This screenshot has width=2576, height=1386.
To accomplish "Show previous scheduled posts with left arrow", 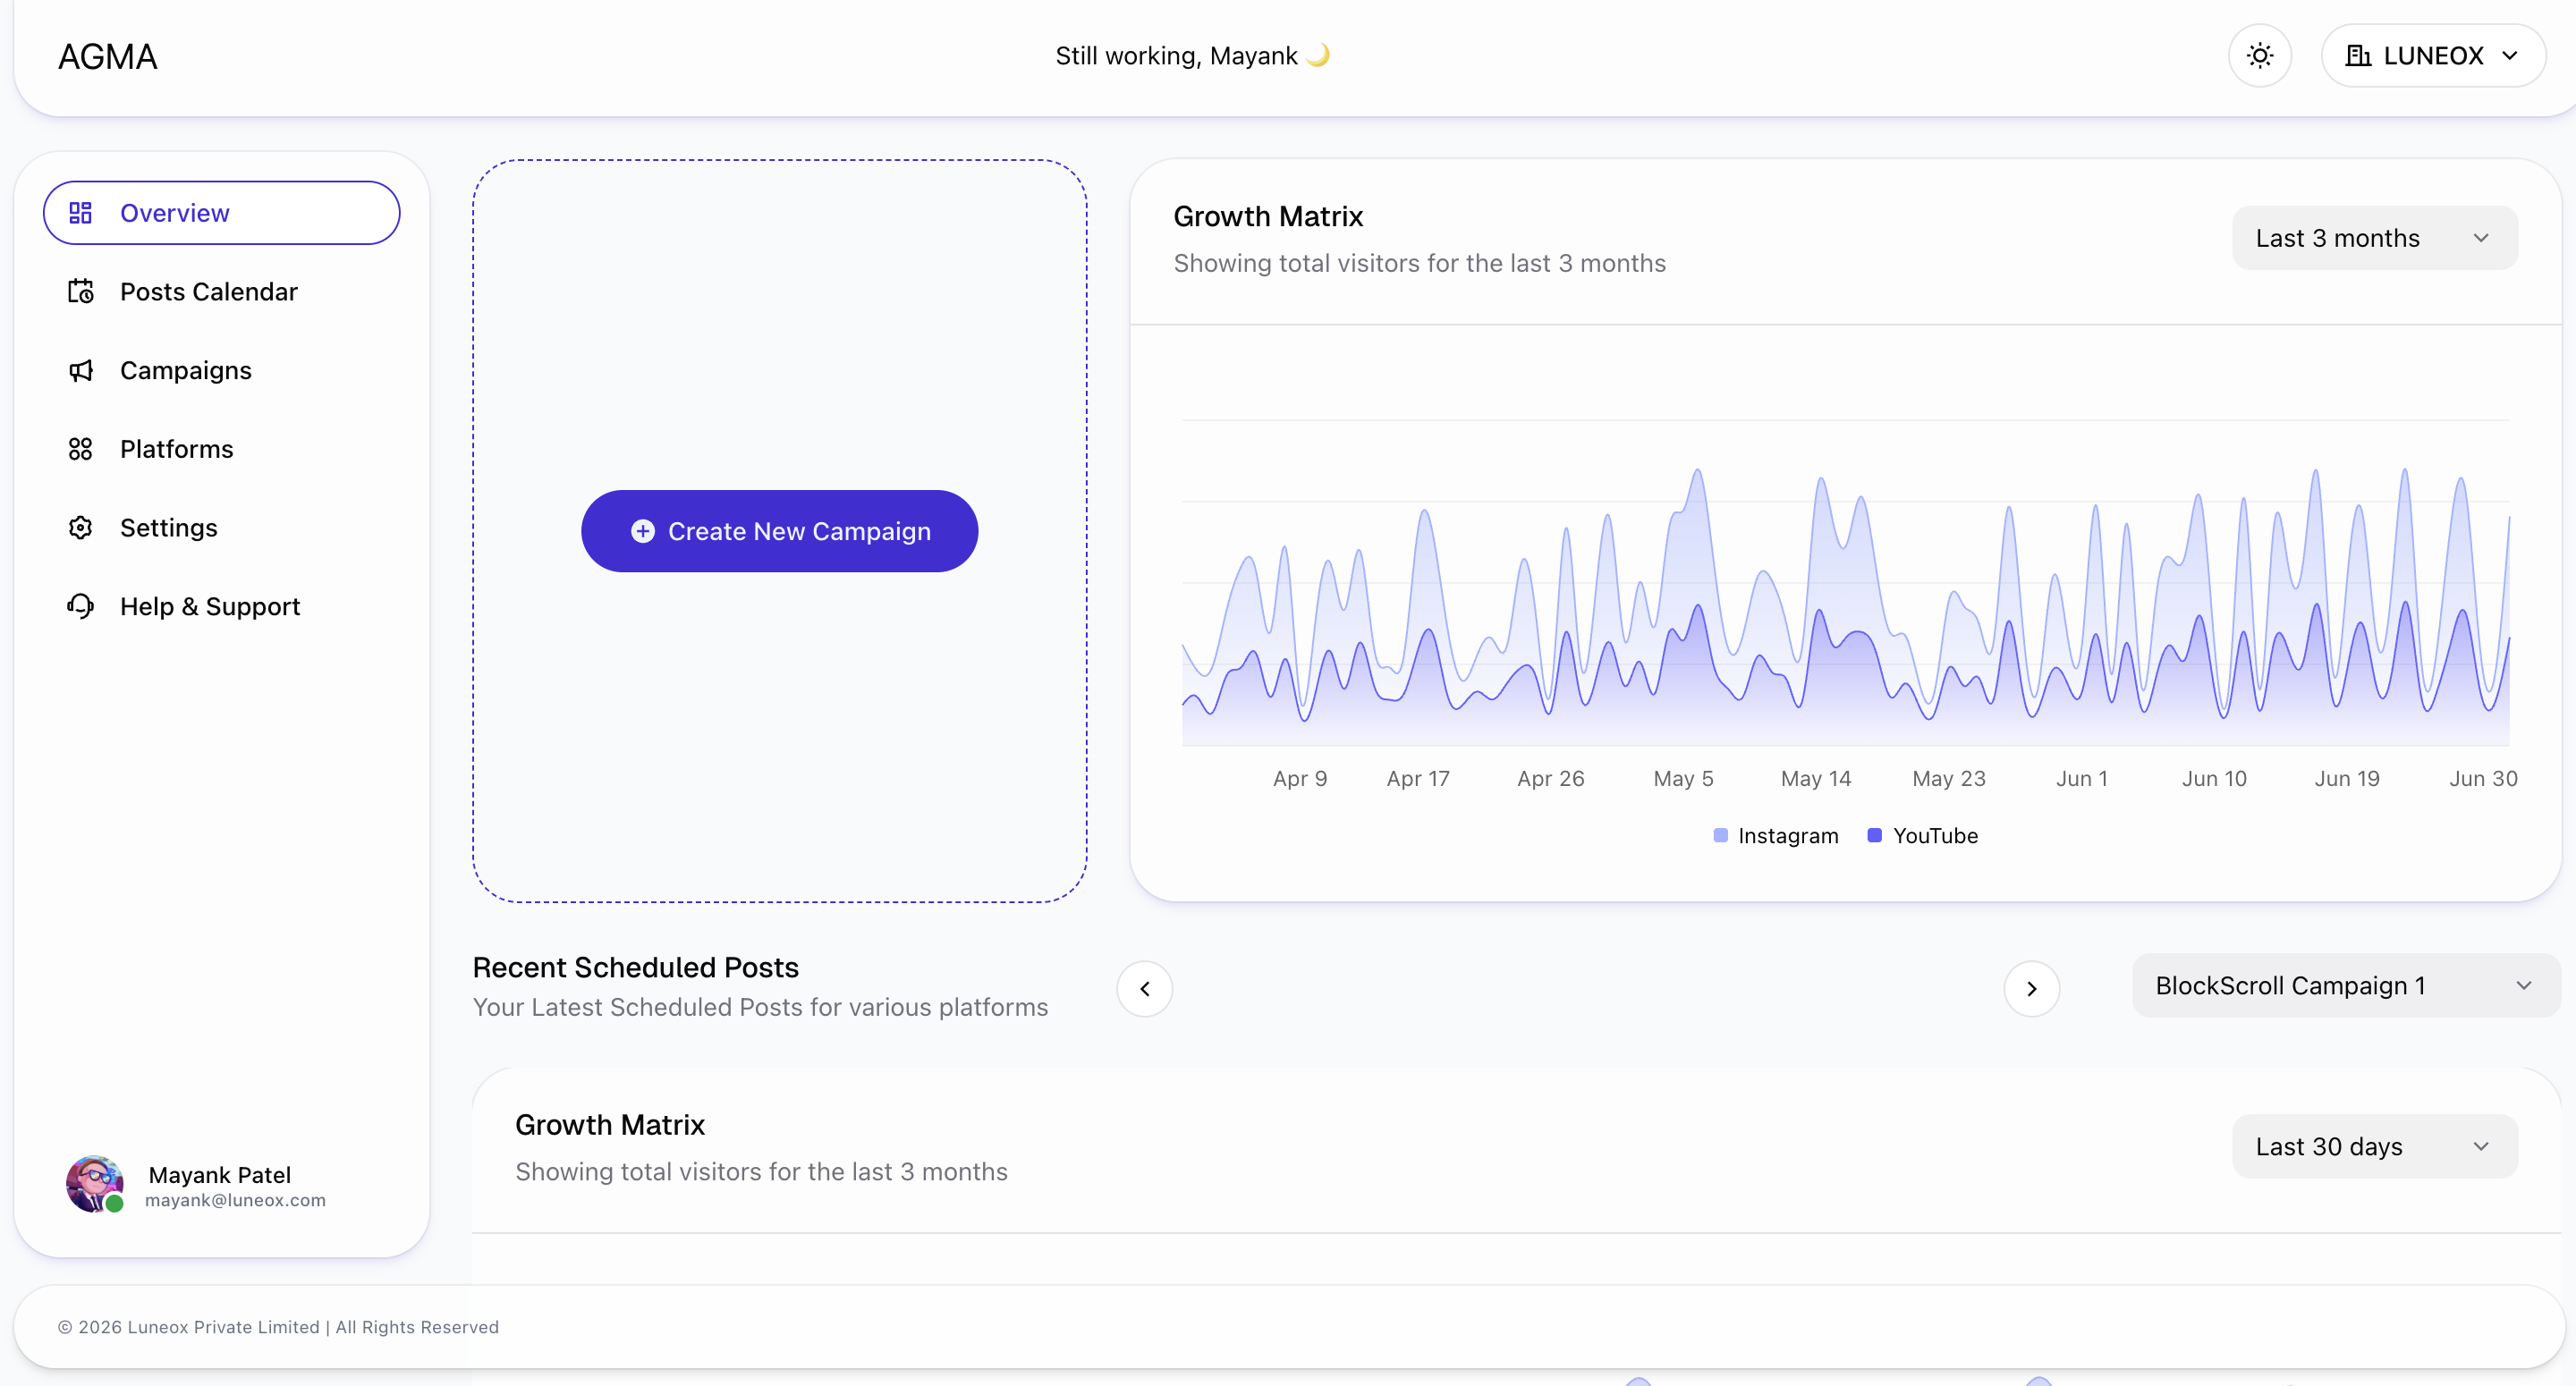I will click(1145, 989).
